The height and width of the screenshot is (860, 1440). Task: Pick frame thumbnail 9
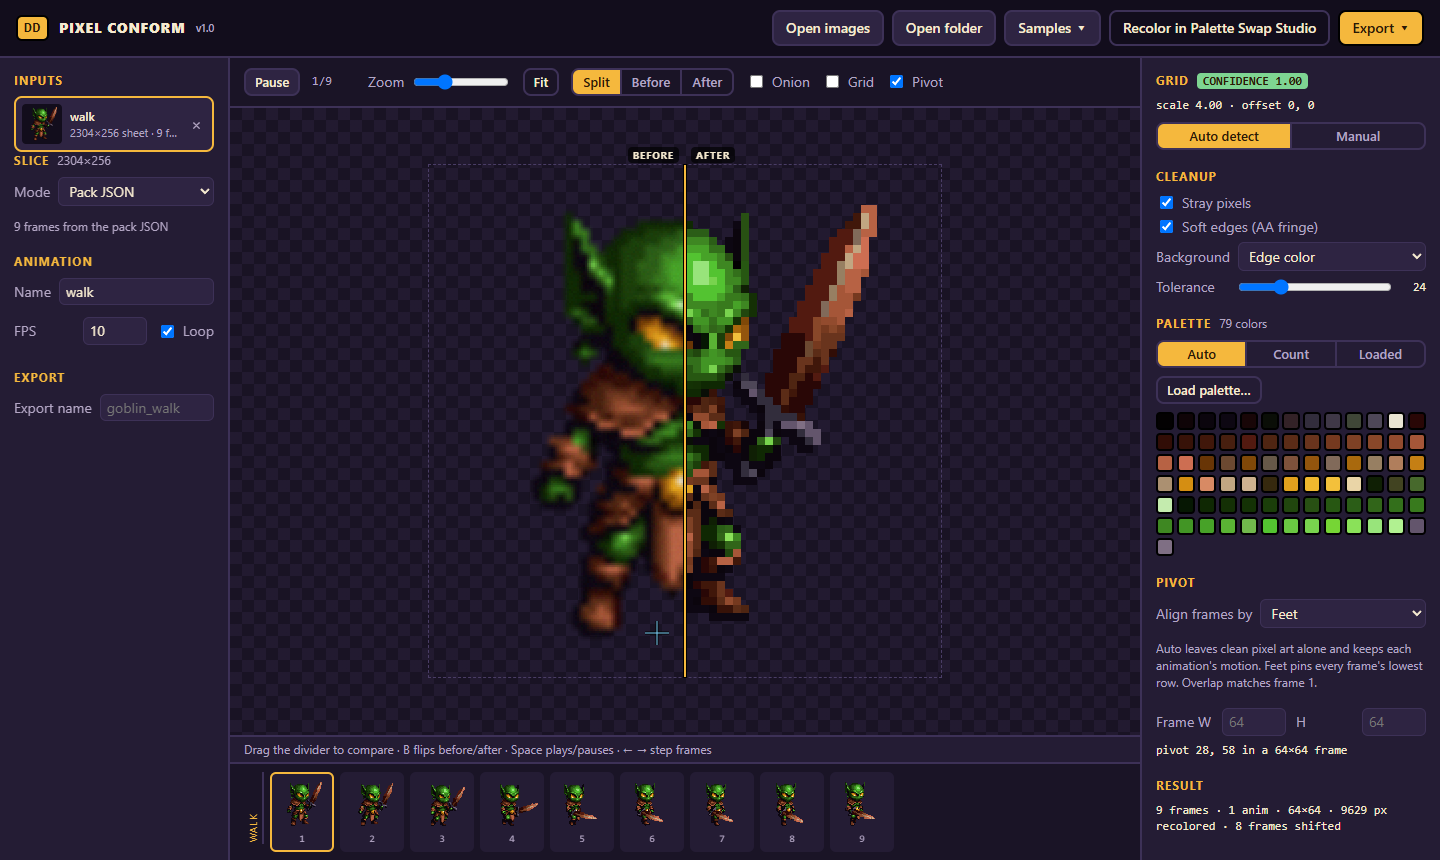tap(862, 811)
